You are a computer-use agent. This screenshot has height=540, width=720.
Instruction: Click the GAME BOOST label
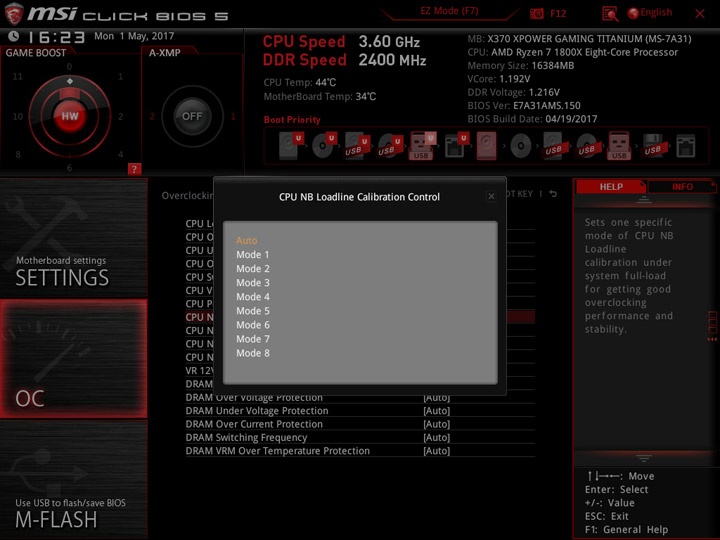coord(36,53)
